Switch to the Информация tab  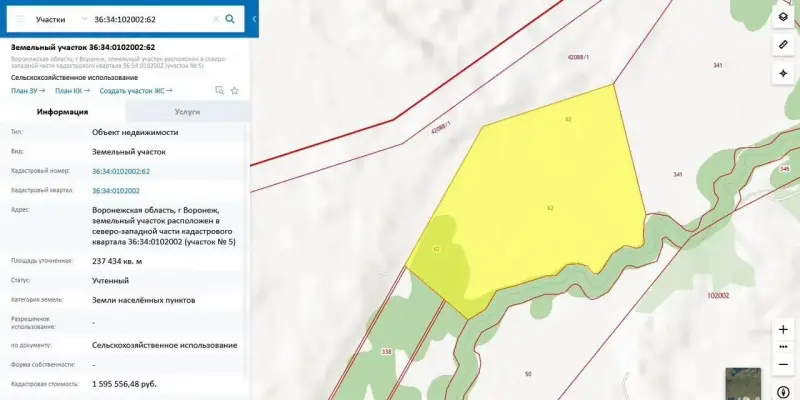pyautogui.click(x=62, y=112)
